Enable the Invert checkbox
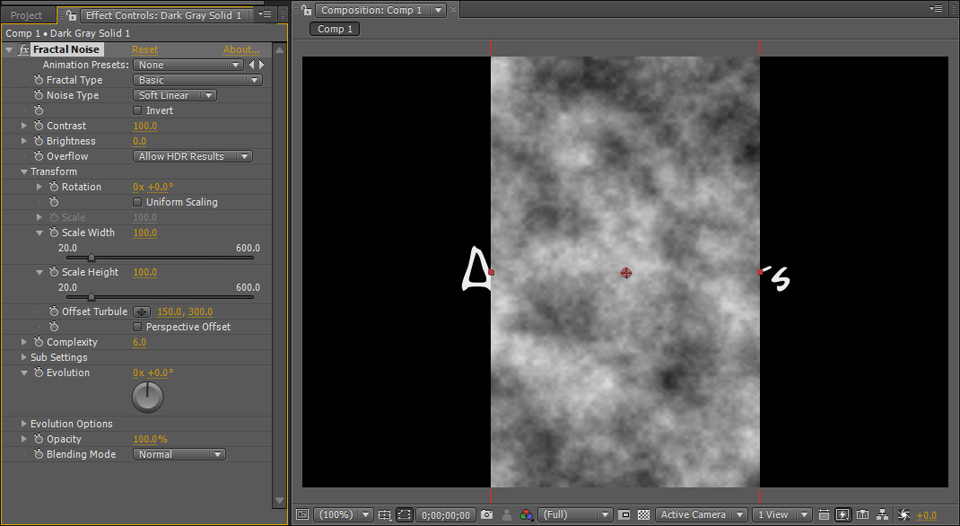Viewport: 960px width, 526px height. [x=138, y=111]
